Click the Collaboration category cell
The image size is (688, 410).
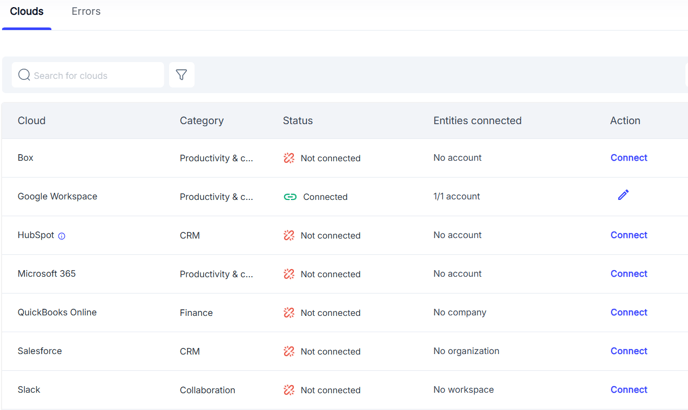208,390
